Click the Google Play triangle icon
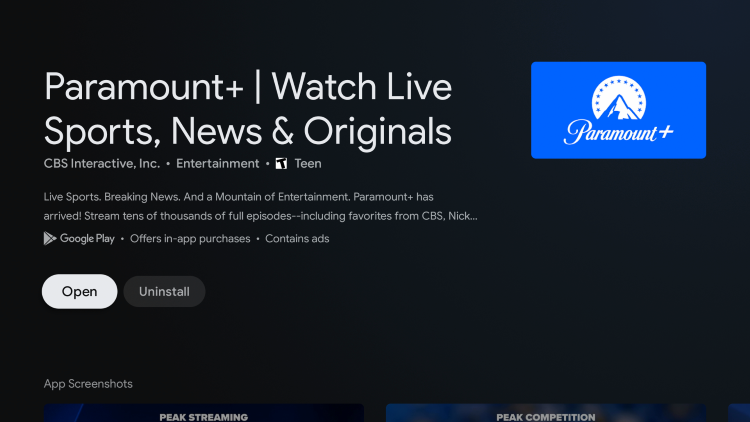The image size is (750, 422). 50,238
